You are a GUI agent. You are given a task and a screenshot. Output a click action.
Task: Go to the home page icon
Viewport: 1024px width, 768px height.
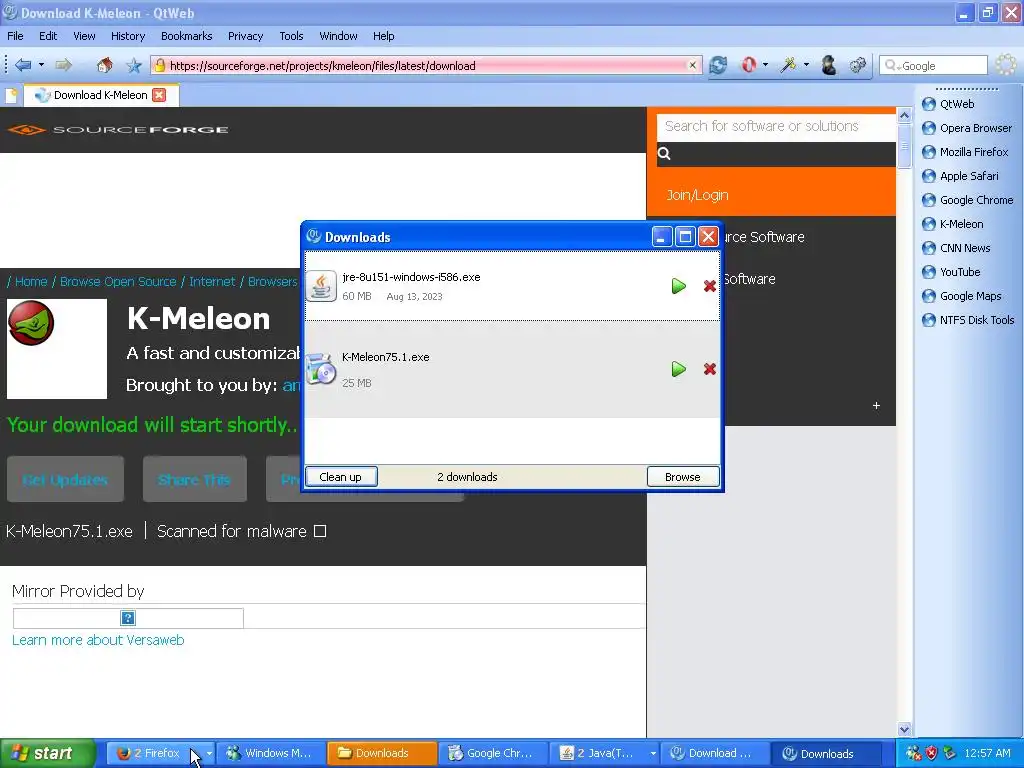[x=104, y=65]
